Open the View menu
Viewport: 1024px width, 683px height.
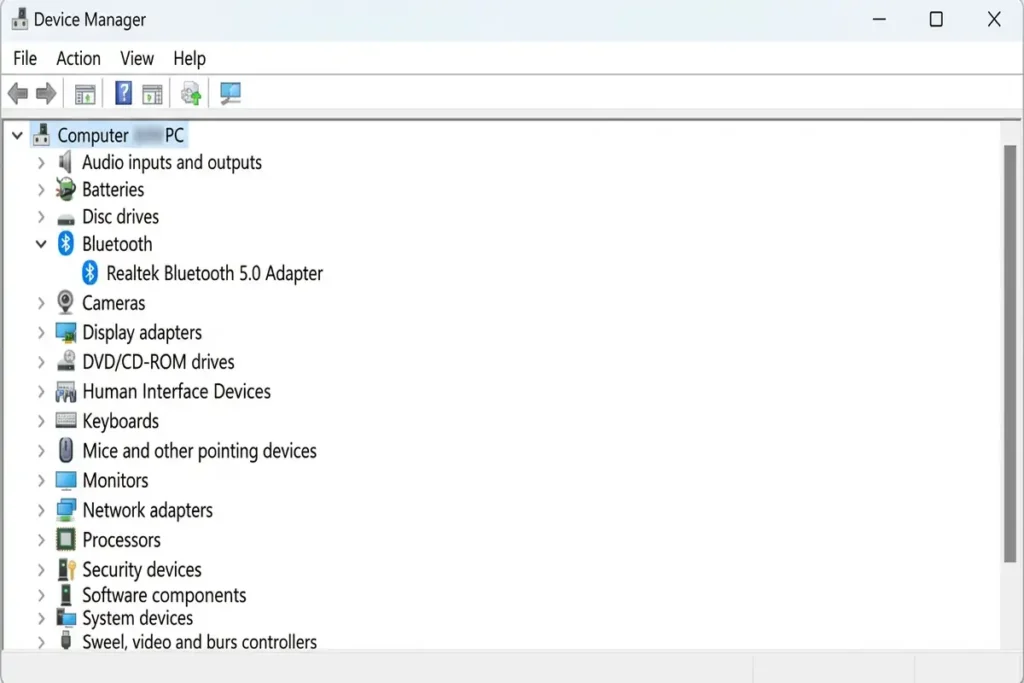(137, 58)
